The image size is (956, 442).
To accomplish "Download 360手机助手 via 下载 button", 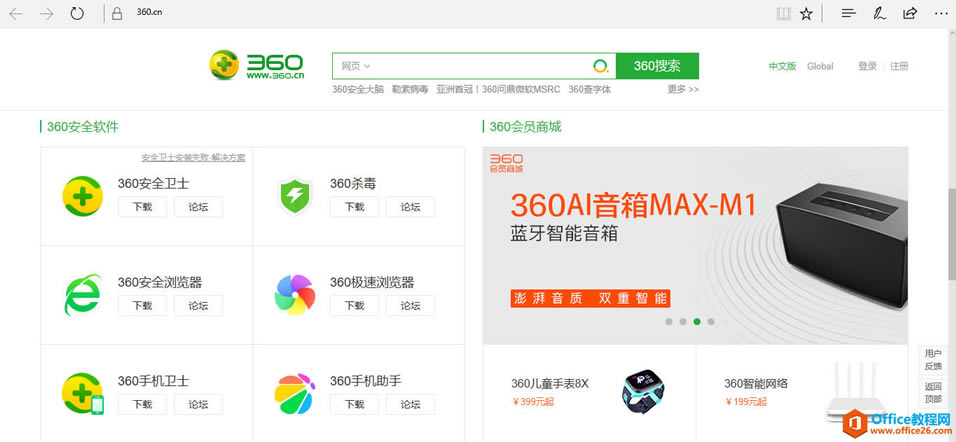I will 354,404.
